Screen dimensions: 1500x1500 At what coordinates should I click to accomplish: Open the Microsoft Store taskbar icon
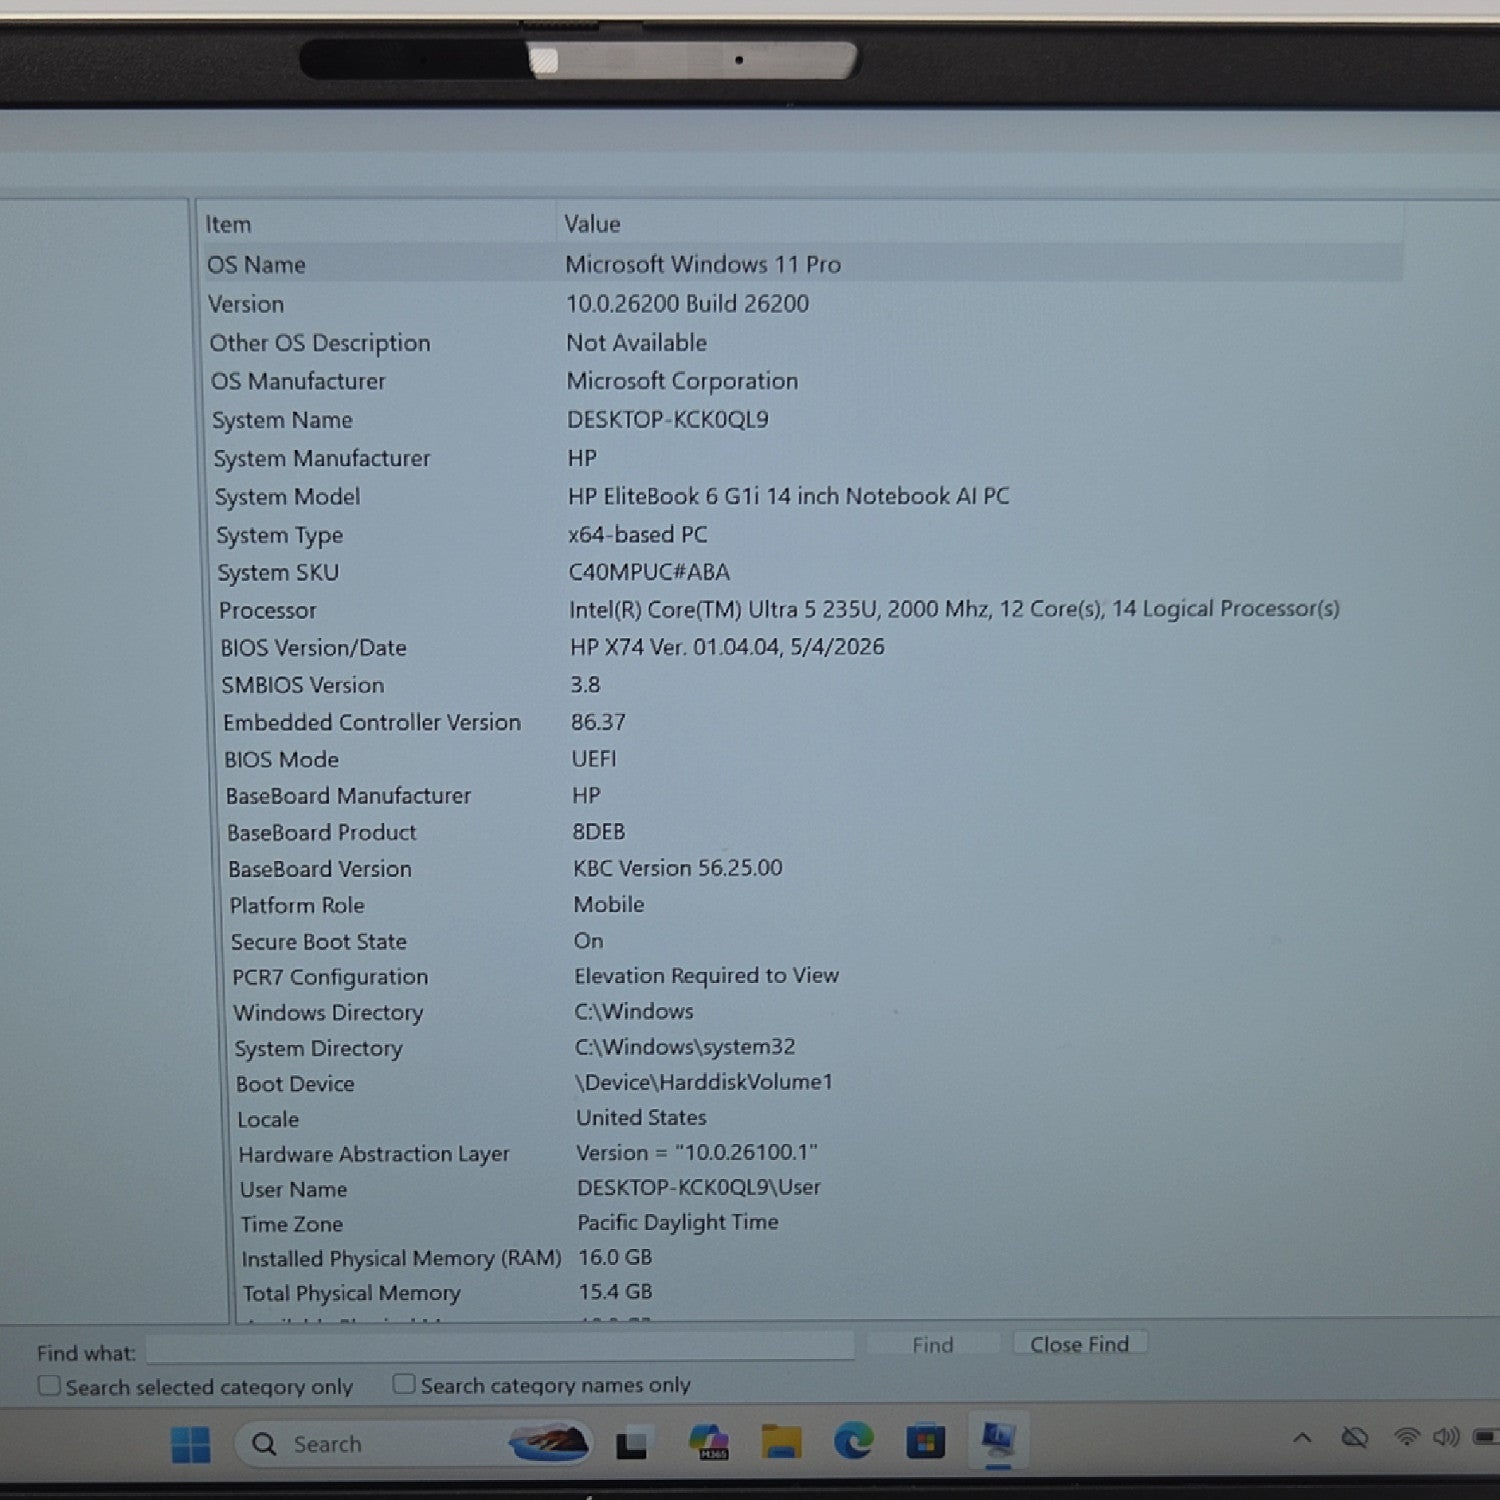click(925, 1441)
